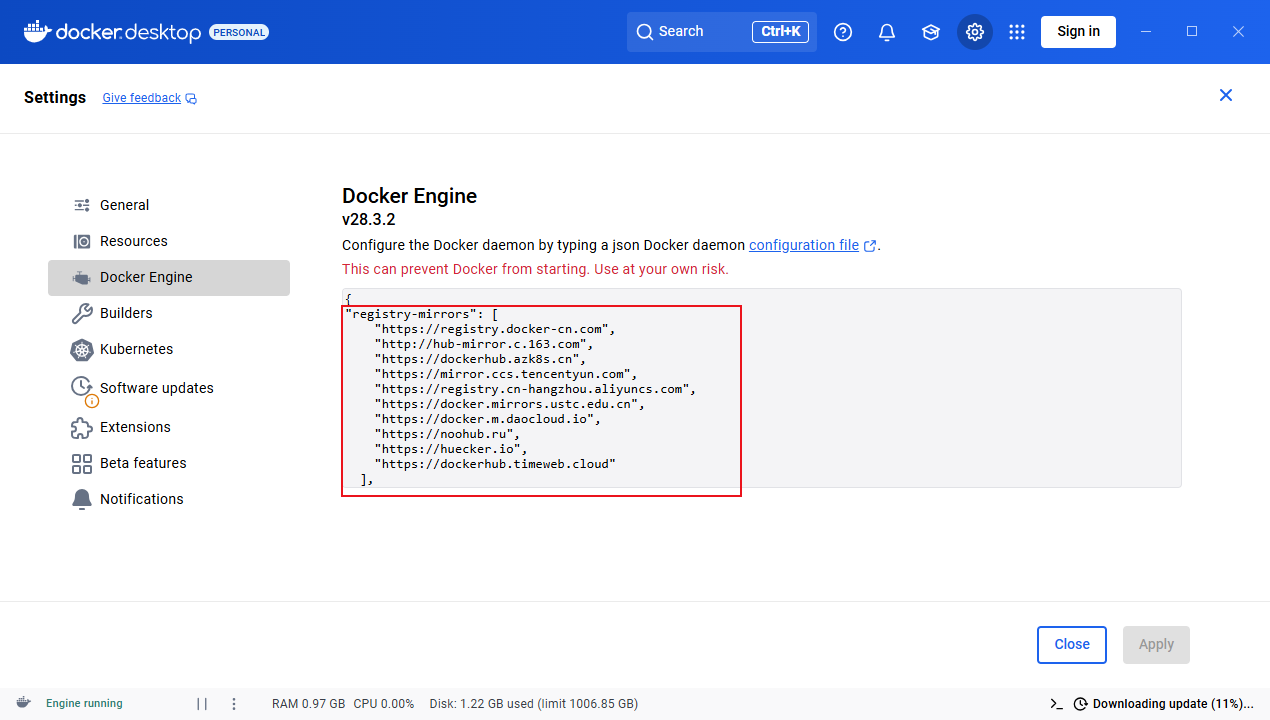Click the RAM 0.97 GB status
Viewport: 1270px width, 720px height.
click(308, 704)
